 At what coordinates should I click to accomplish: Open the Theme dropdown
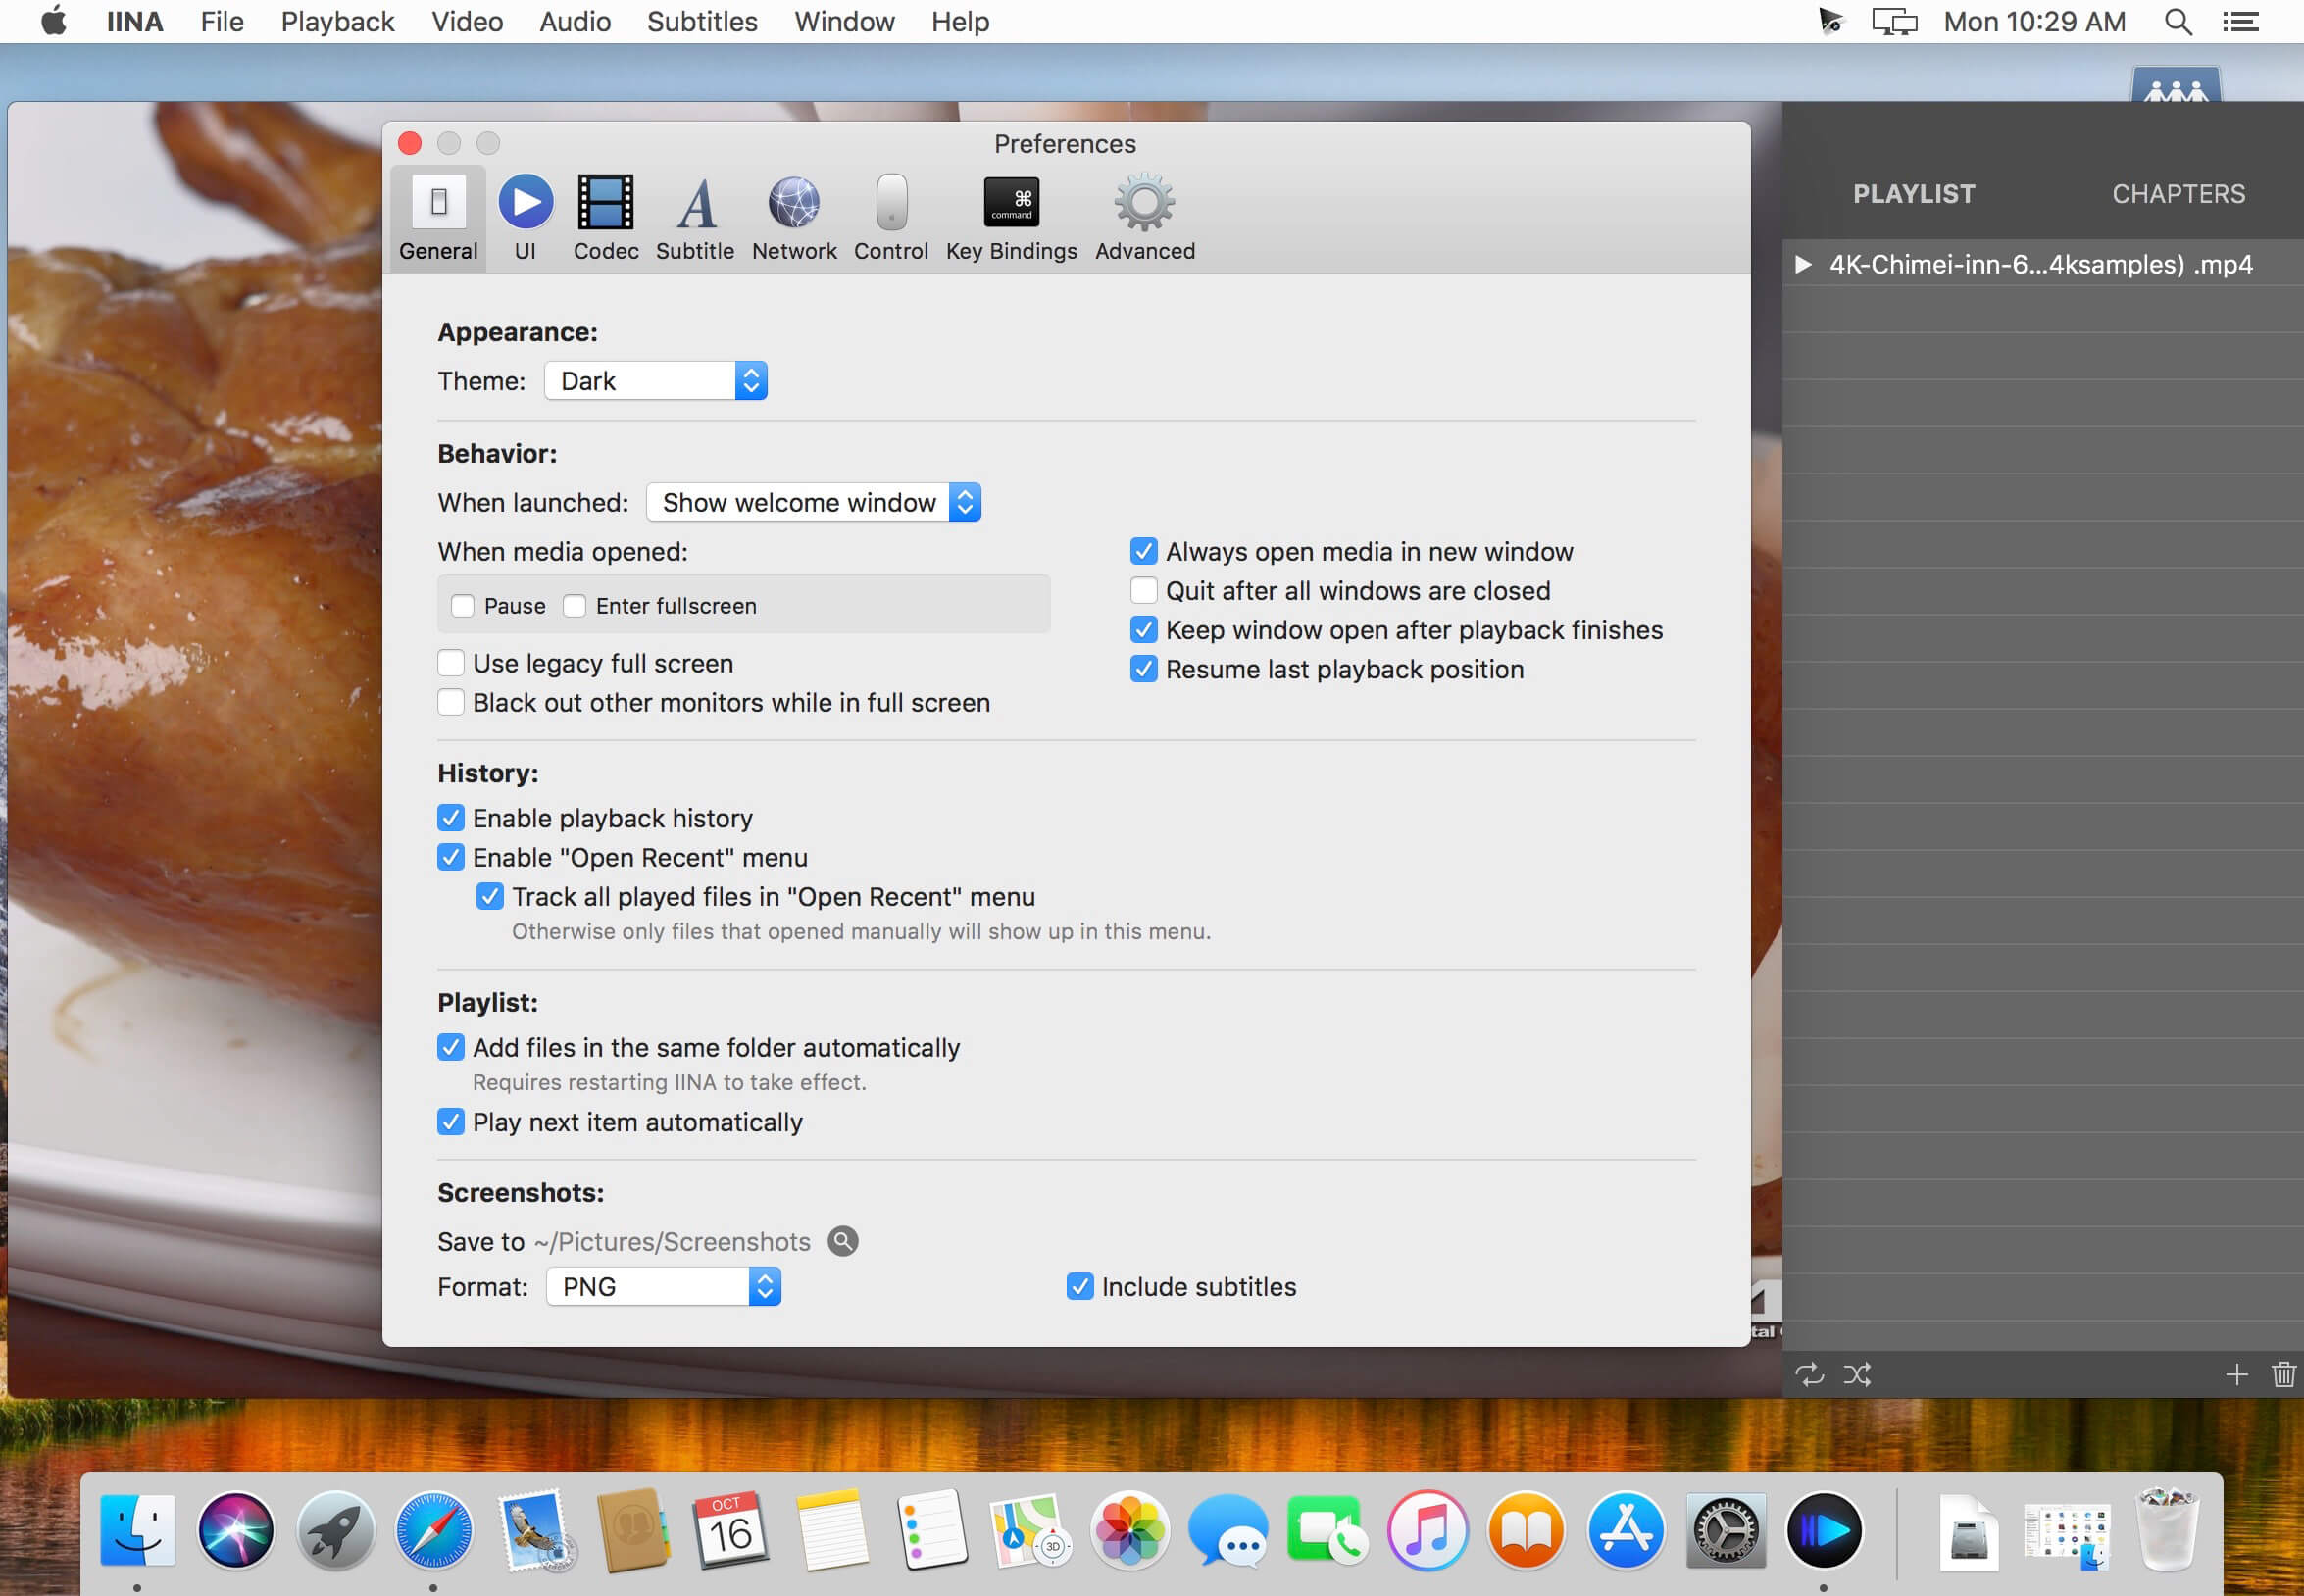(656, 381)
